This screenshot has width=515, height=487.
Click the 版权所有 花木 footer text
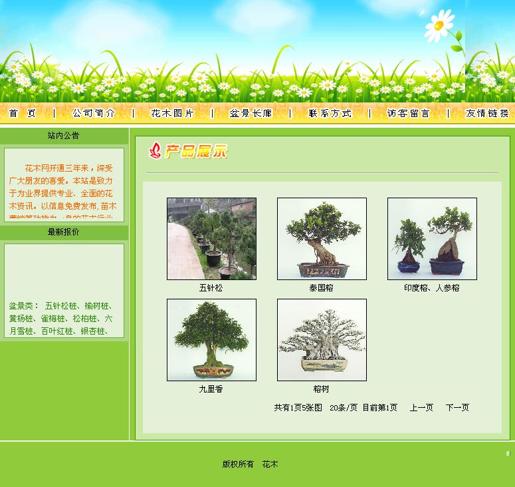coord(250,464)
